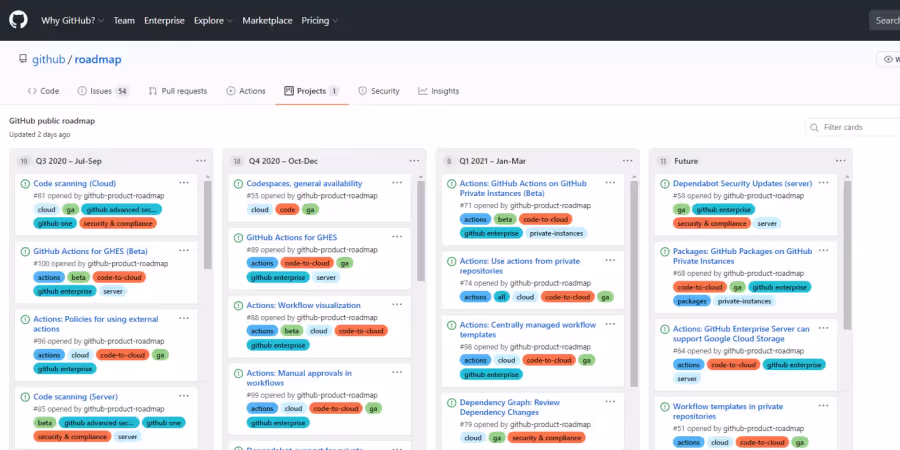Screen dimensions: 900x450
Task: Open Workflow templates in private repositories issue
Action: (x=728, y=411)
